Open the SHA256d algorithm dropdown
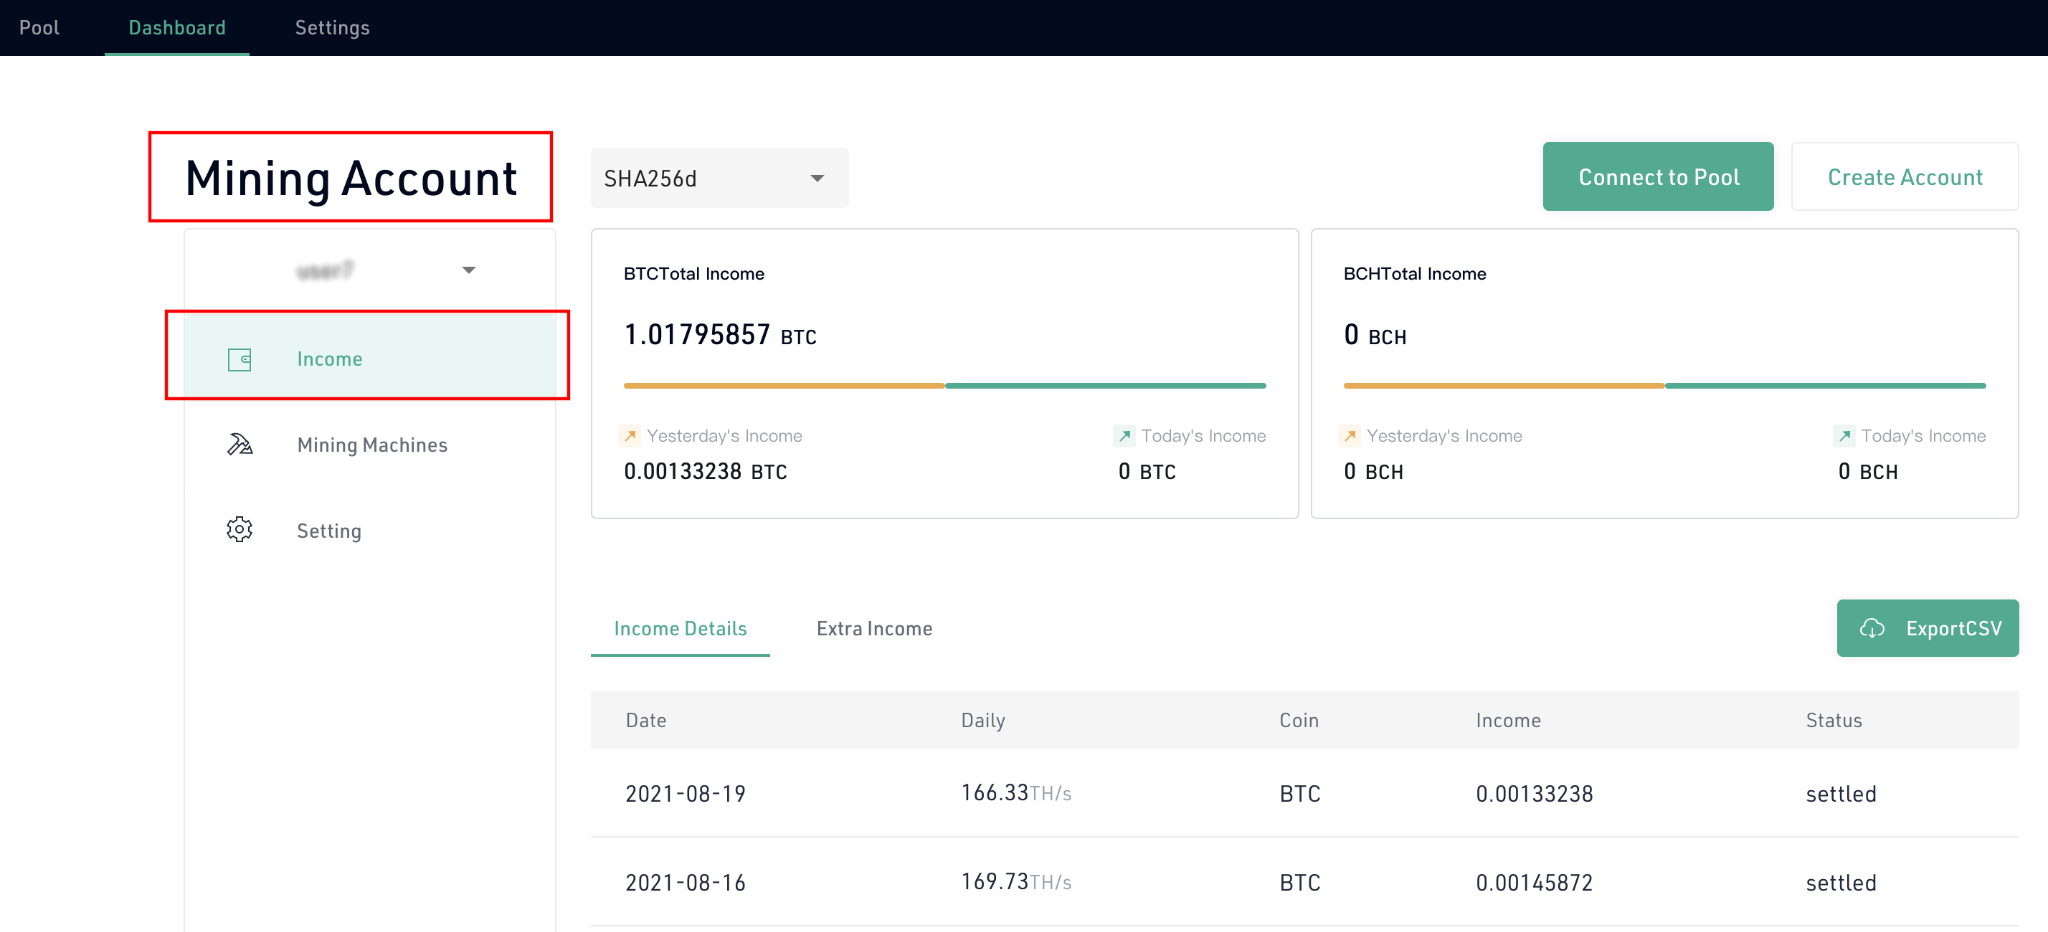Viewport: 2048px width, 932px height. 720,178
